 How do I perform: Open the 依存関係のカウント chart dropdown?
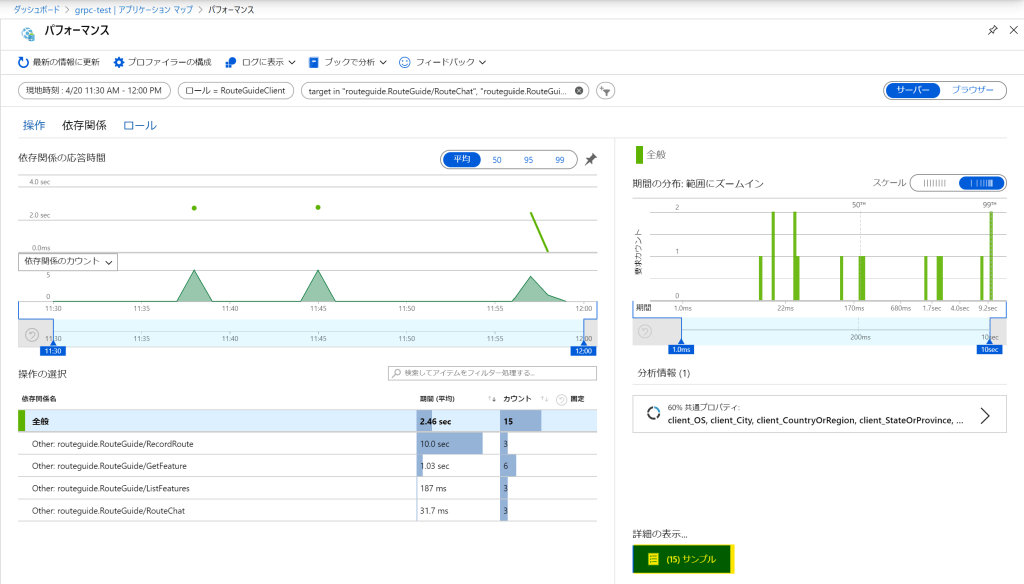pyautogui.click(x=68, y=261)
